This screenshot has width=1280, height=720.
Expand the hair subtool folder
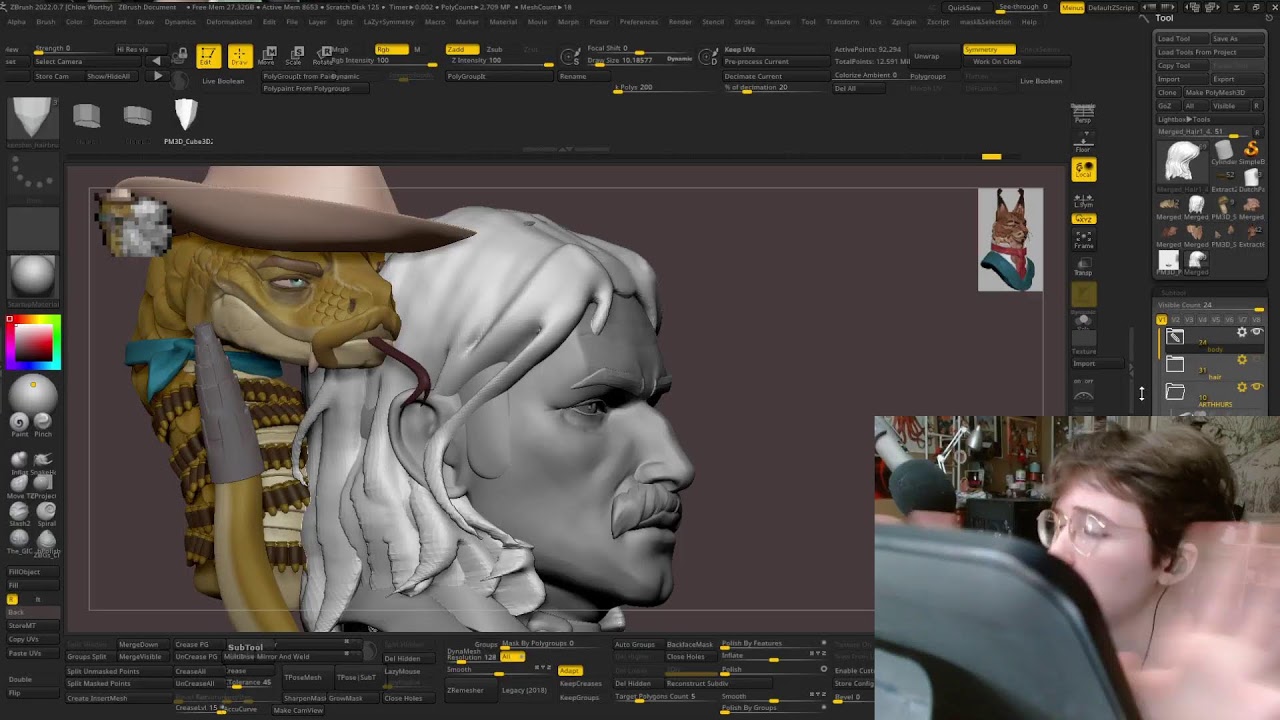1175,364
